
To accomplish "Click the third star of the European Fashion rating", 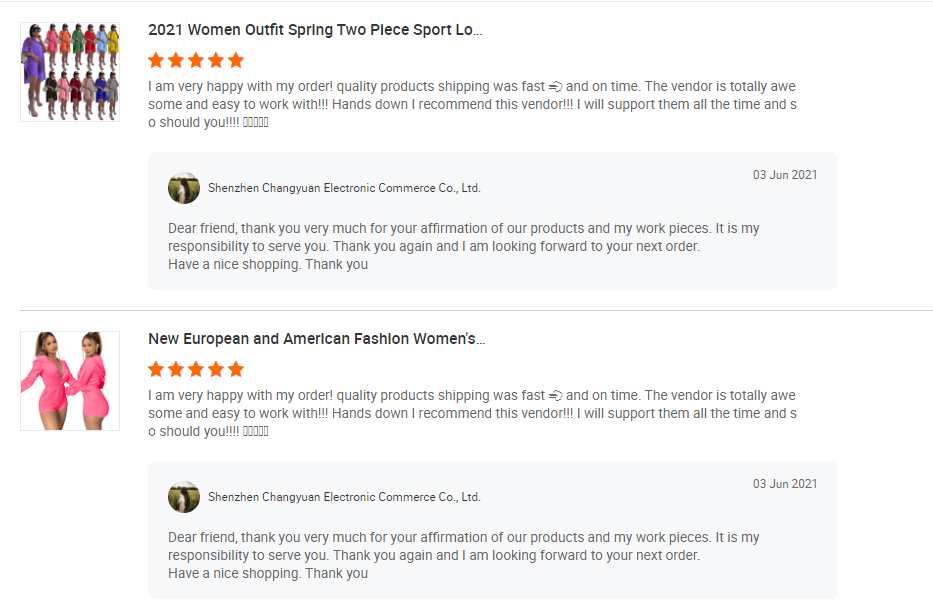I will coord(196,369).
